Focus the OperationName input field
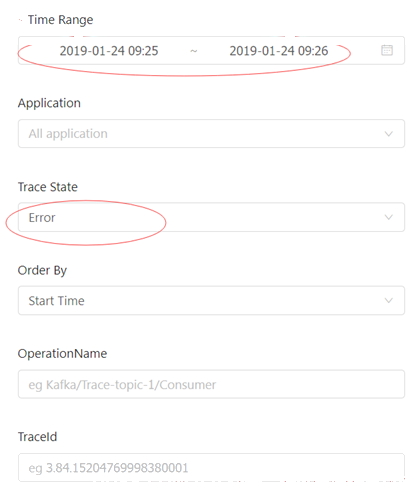 point(211,384)
